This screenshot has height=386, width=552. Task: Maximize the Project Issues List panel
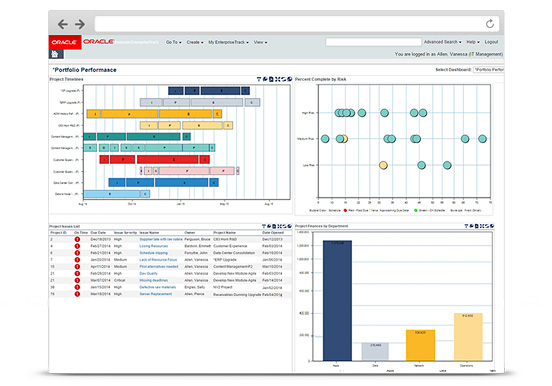[x=280, y=226]
